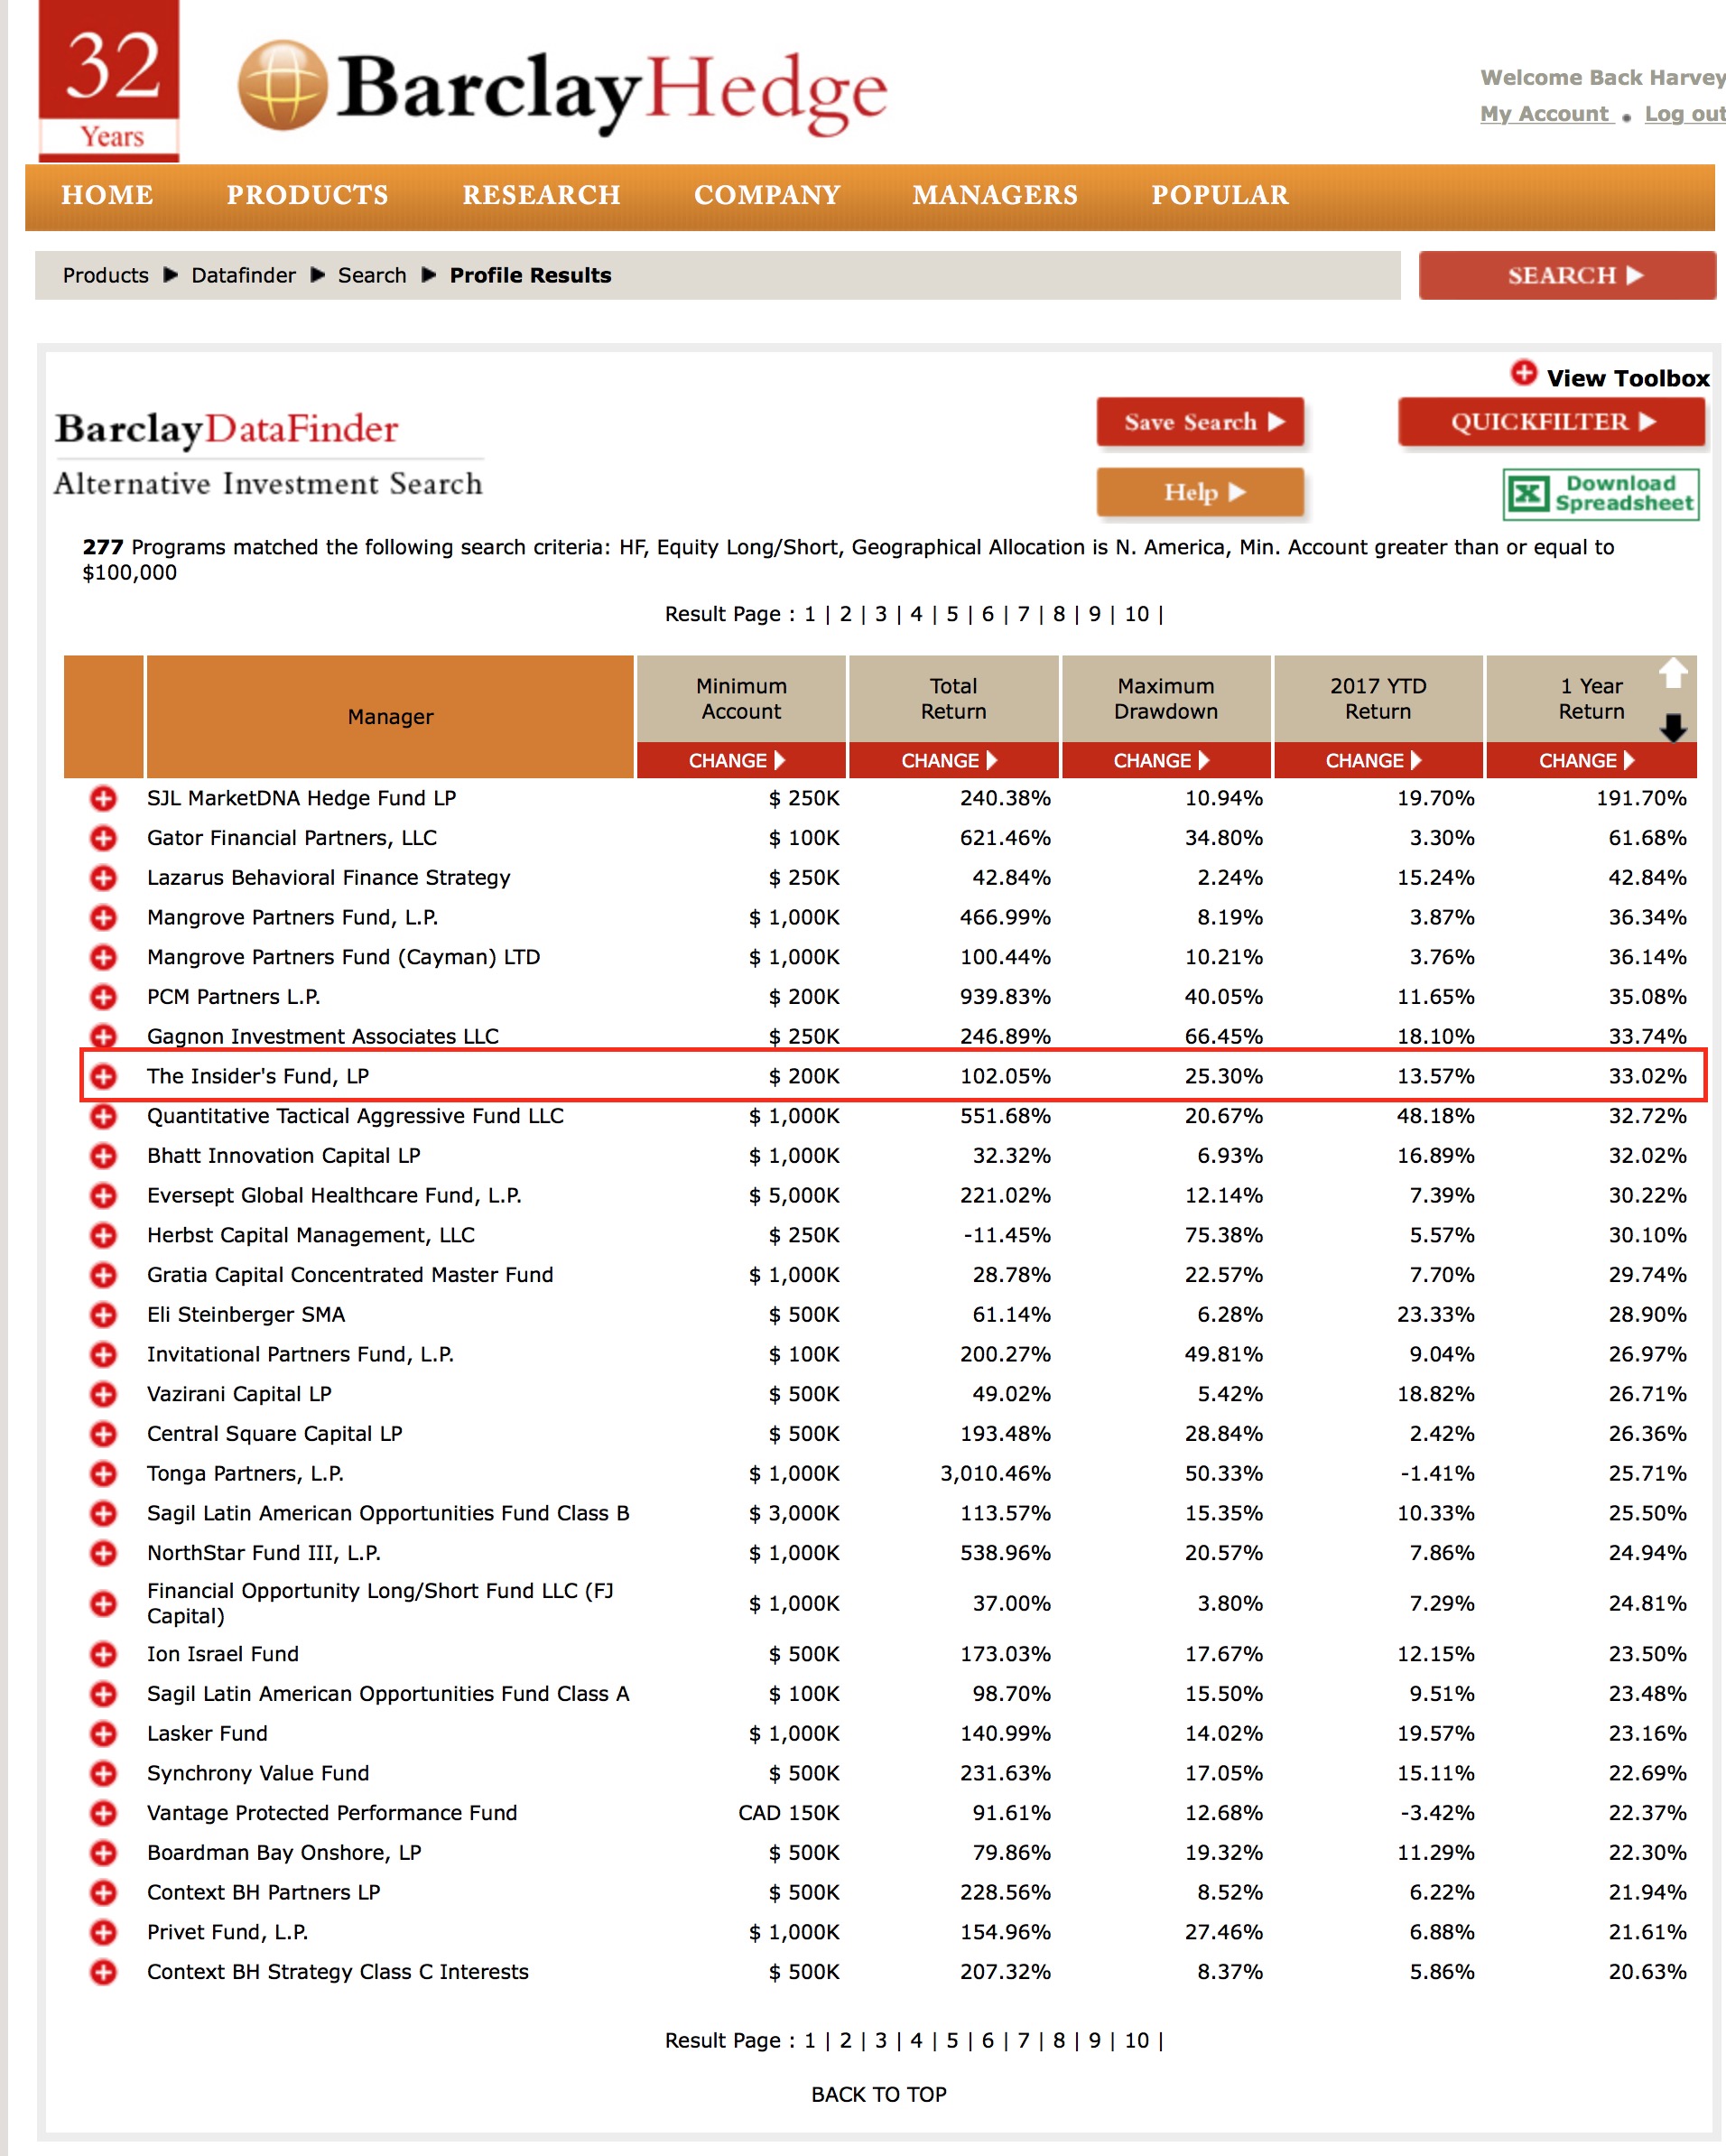
Task: Change the Total Return column
Action: pyautogui.click(x=953, y=760)
